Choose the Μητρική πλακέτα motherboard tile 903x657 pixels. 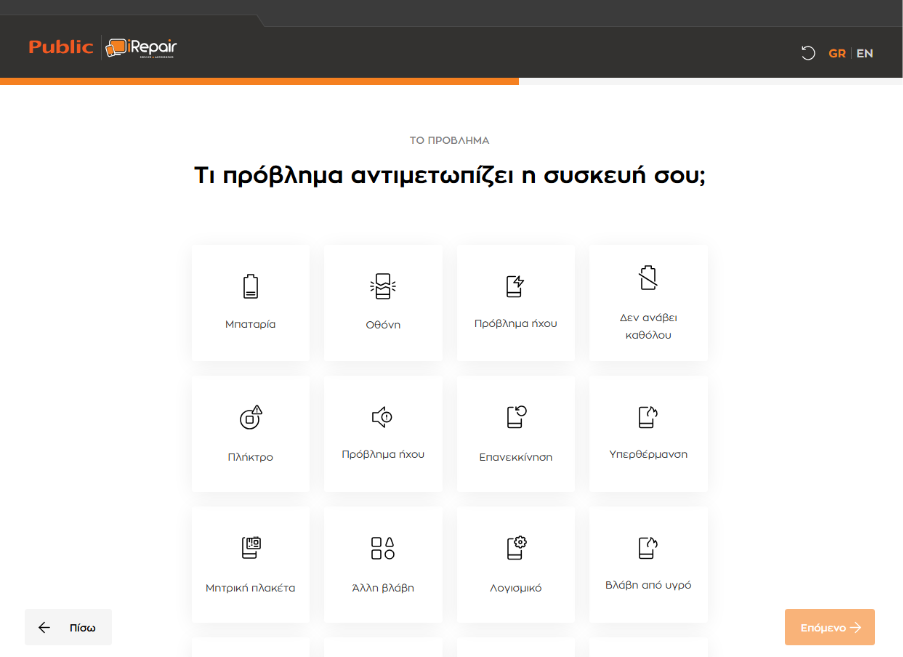pyautogui.click(x=250, y=564)
